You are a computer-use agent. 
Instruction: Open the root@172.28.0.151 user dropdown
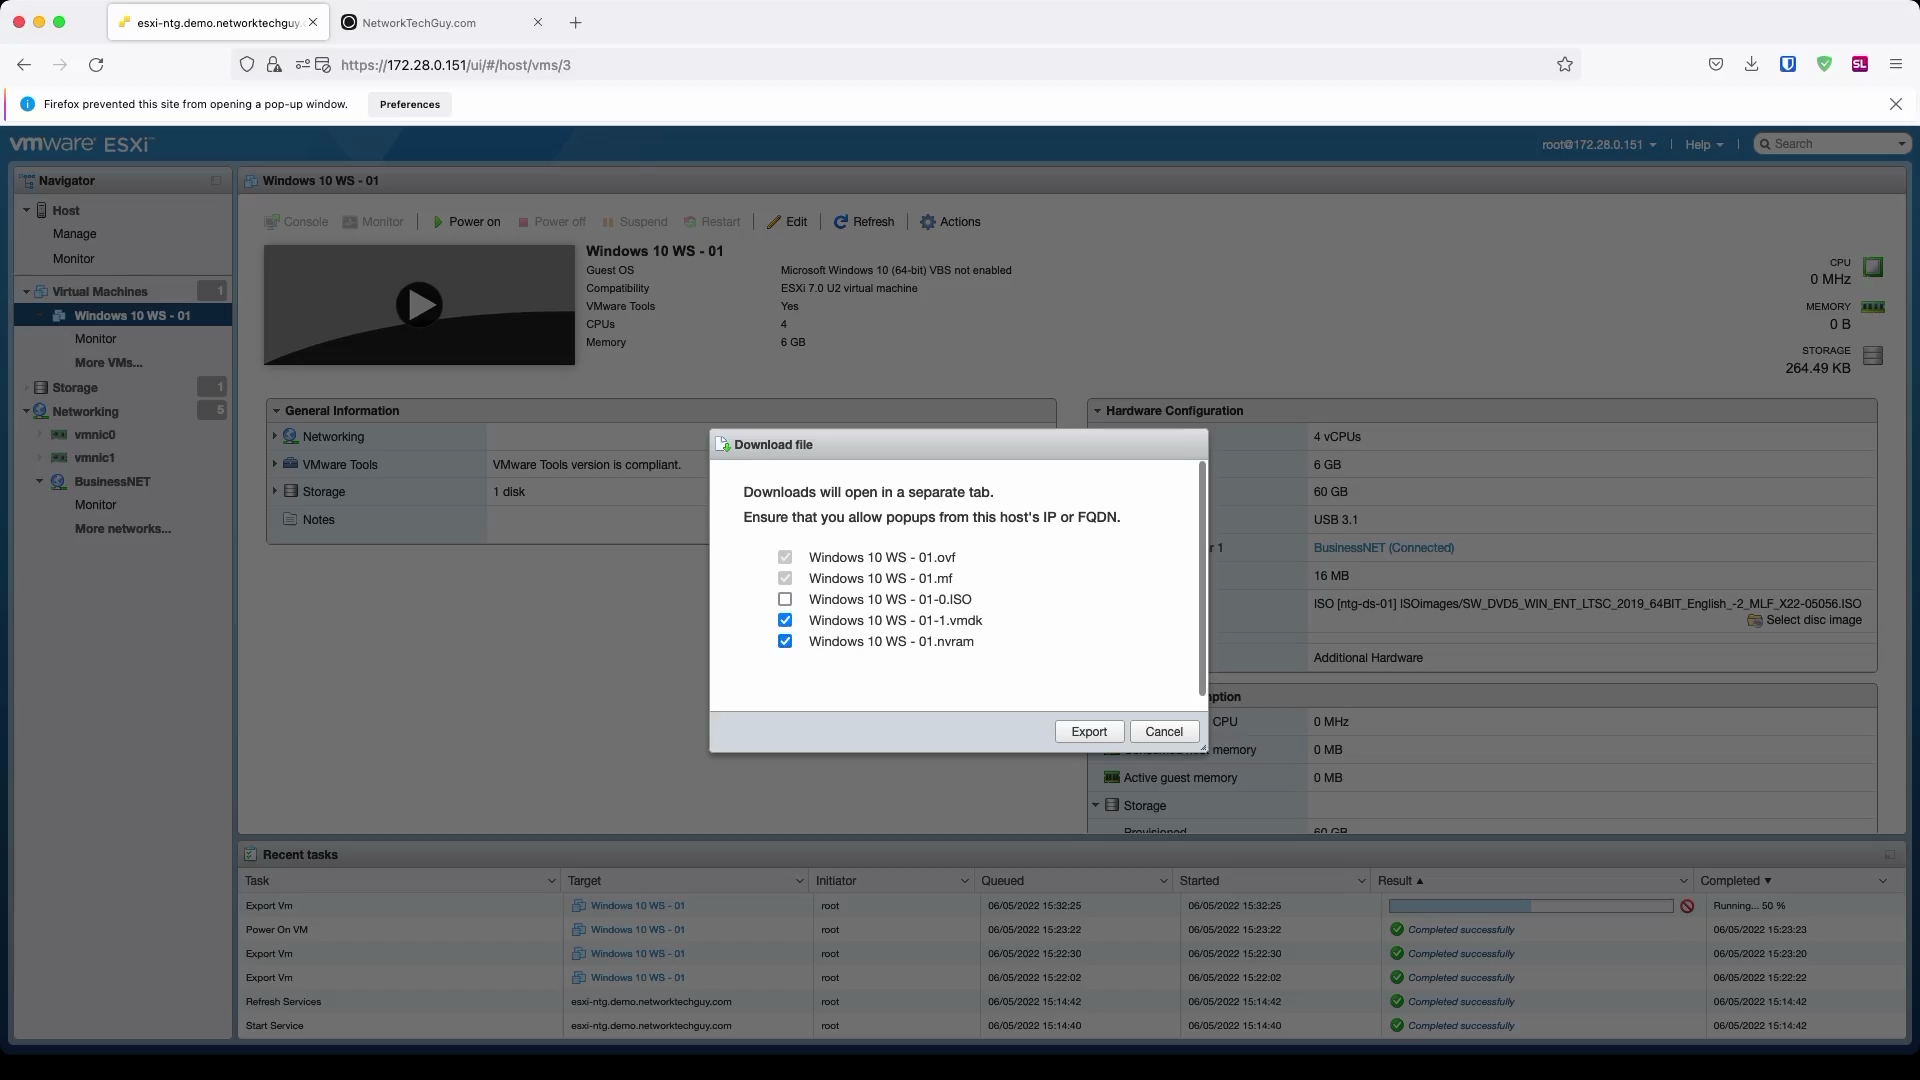1599,145
